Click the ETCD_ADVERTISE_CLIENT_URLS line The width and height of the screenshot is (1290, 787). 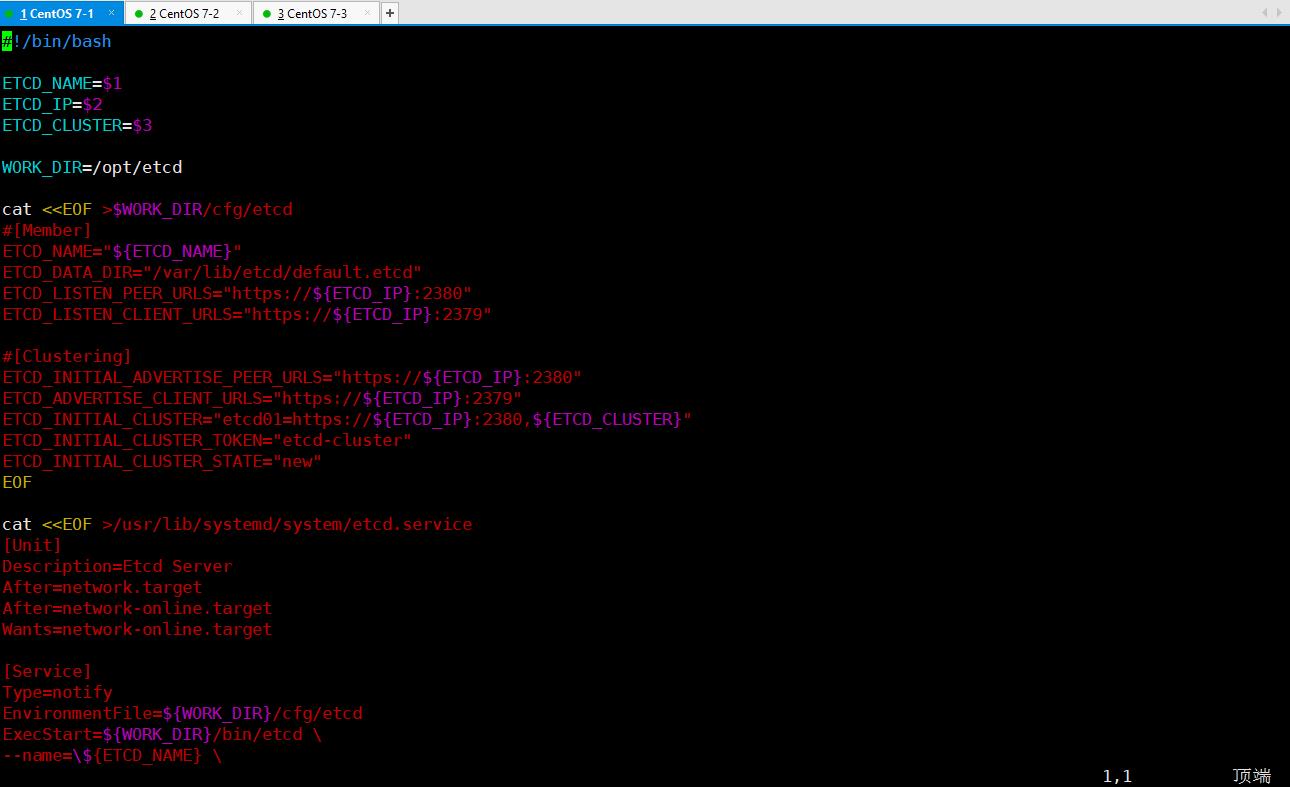pyautogui.click(x=262, y=398)
